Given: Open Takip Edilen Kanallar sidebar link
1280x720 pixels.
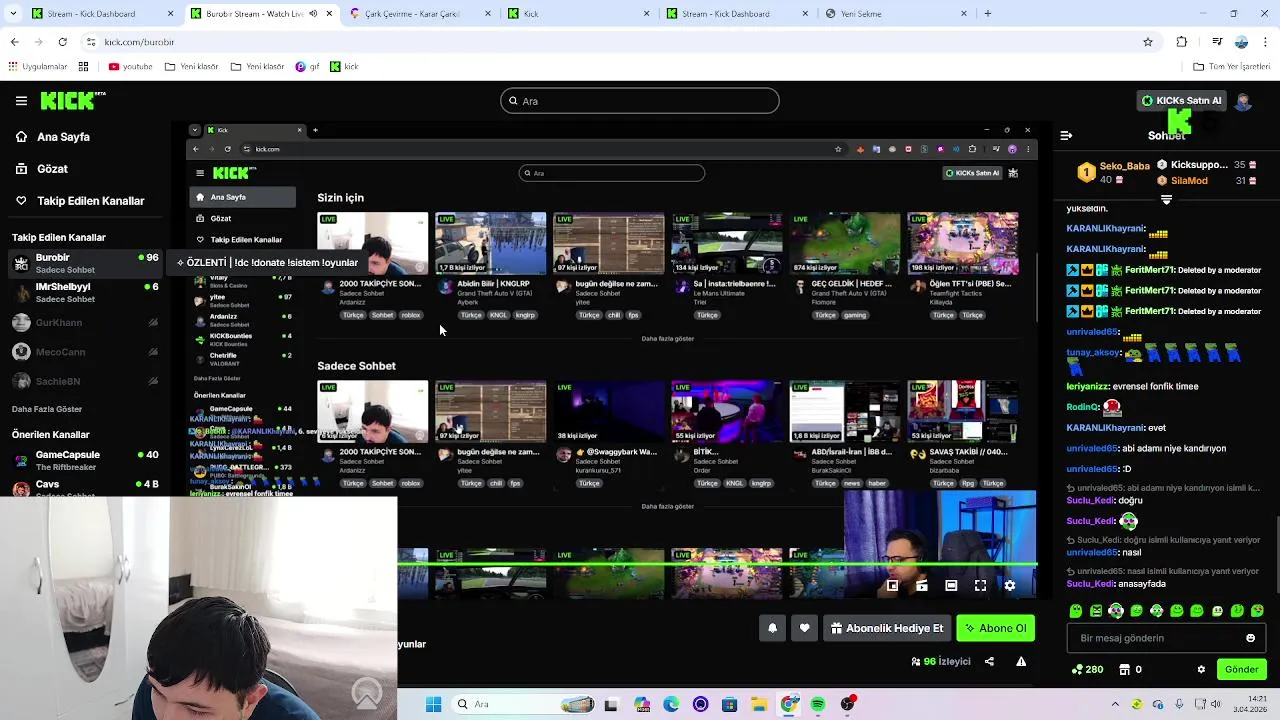Looking at the screenshot, I should click(x=90, y=201).
